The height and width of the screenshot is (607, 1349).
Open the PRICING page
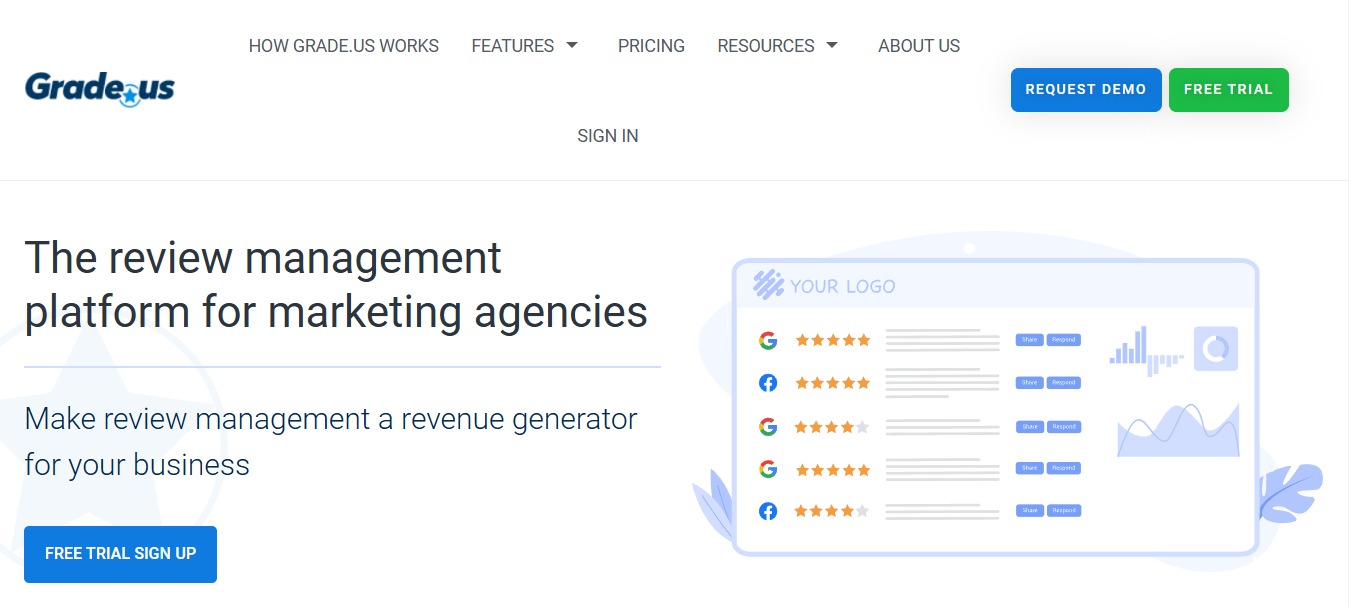point(651,45)
